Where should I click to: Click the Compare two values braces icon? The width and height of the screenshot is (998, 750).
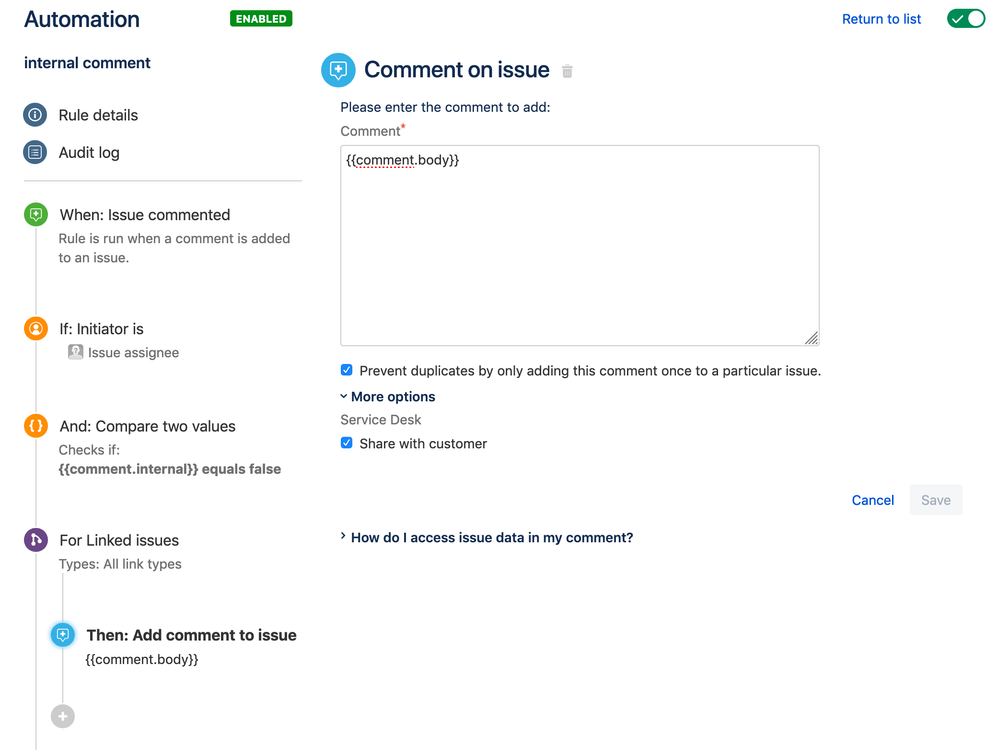point(36,426)
